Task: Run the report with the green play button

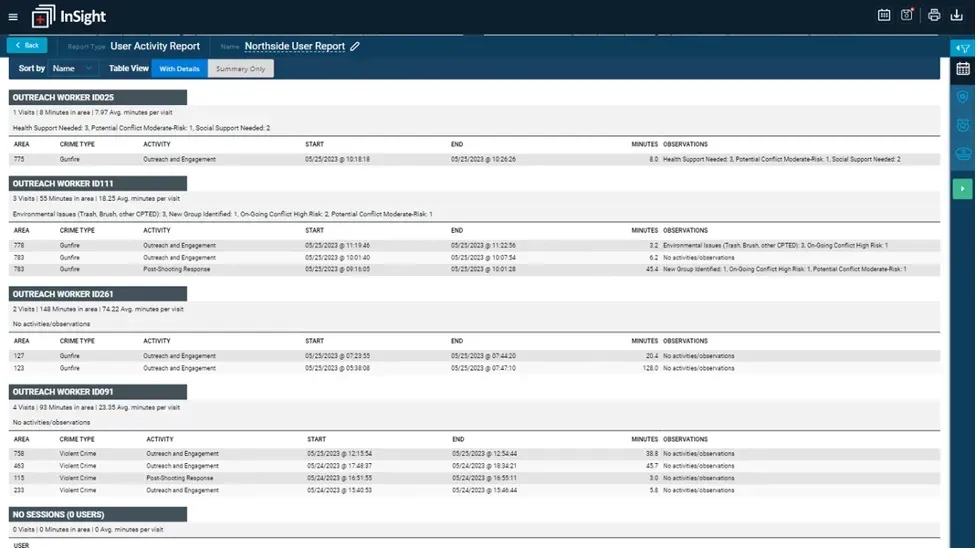Action: click(x=963, y=189)
